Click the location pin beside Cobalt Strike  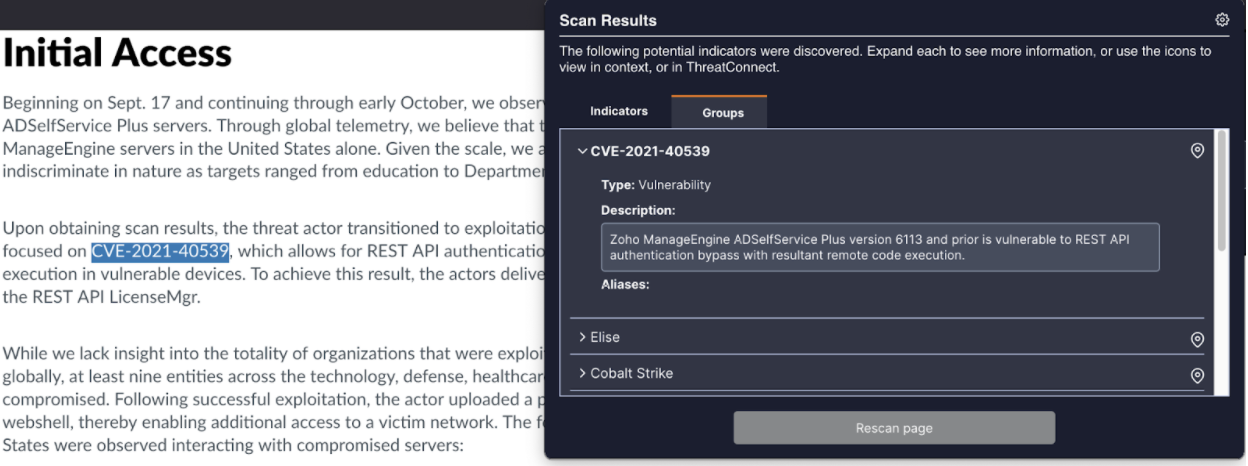click(x=1197, y=376)
